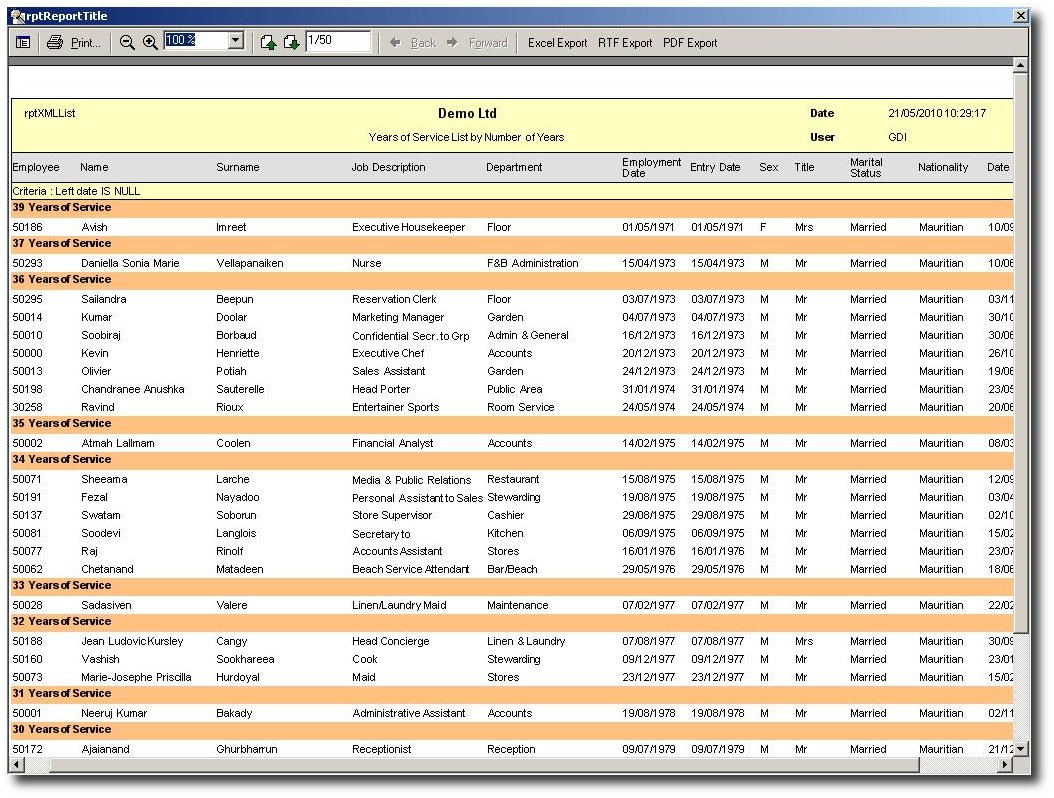Click the RTF Export button
The height and width of the screenshot is (798, 1054).
coord(625,43)
